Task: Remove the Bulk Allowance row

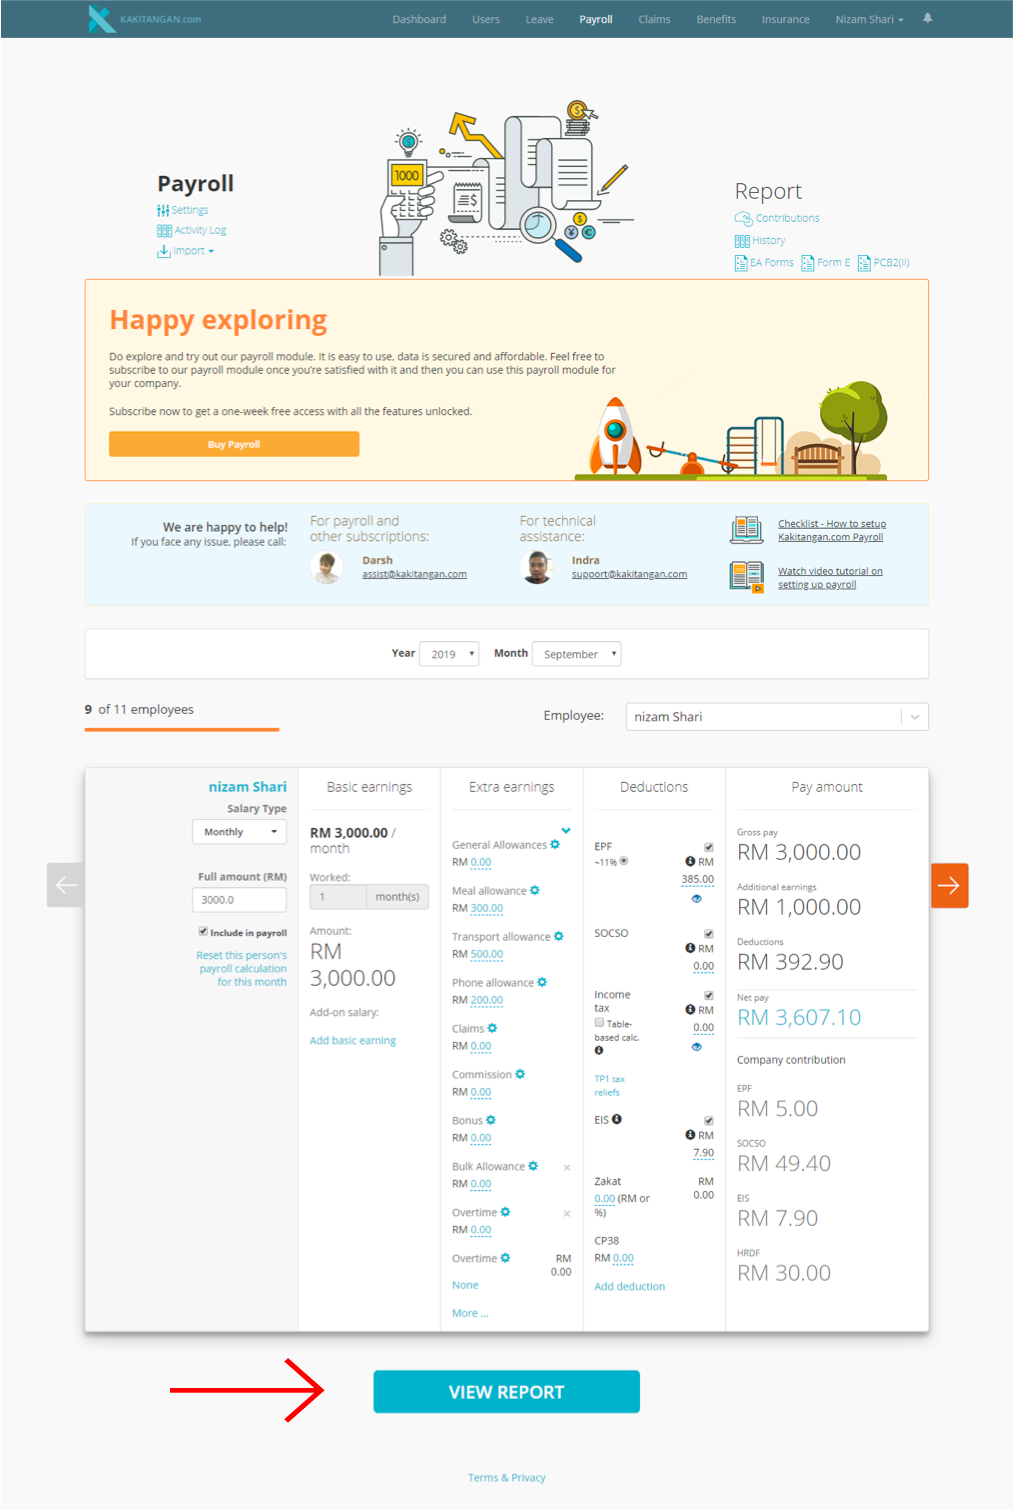Action: coord(567,1167)
